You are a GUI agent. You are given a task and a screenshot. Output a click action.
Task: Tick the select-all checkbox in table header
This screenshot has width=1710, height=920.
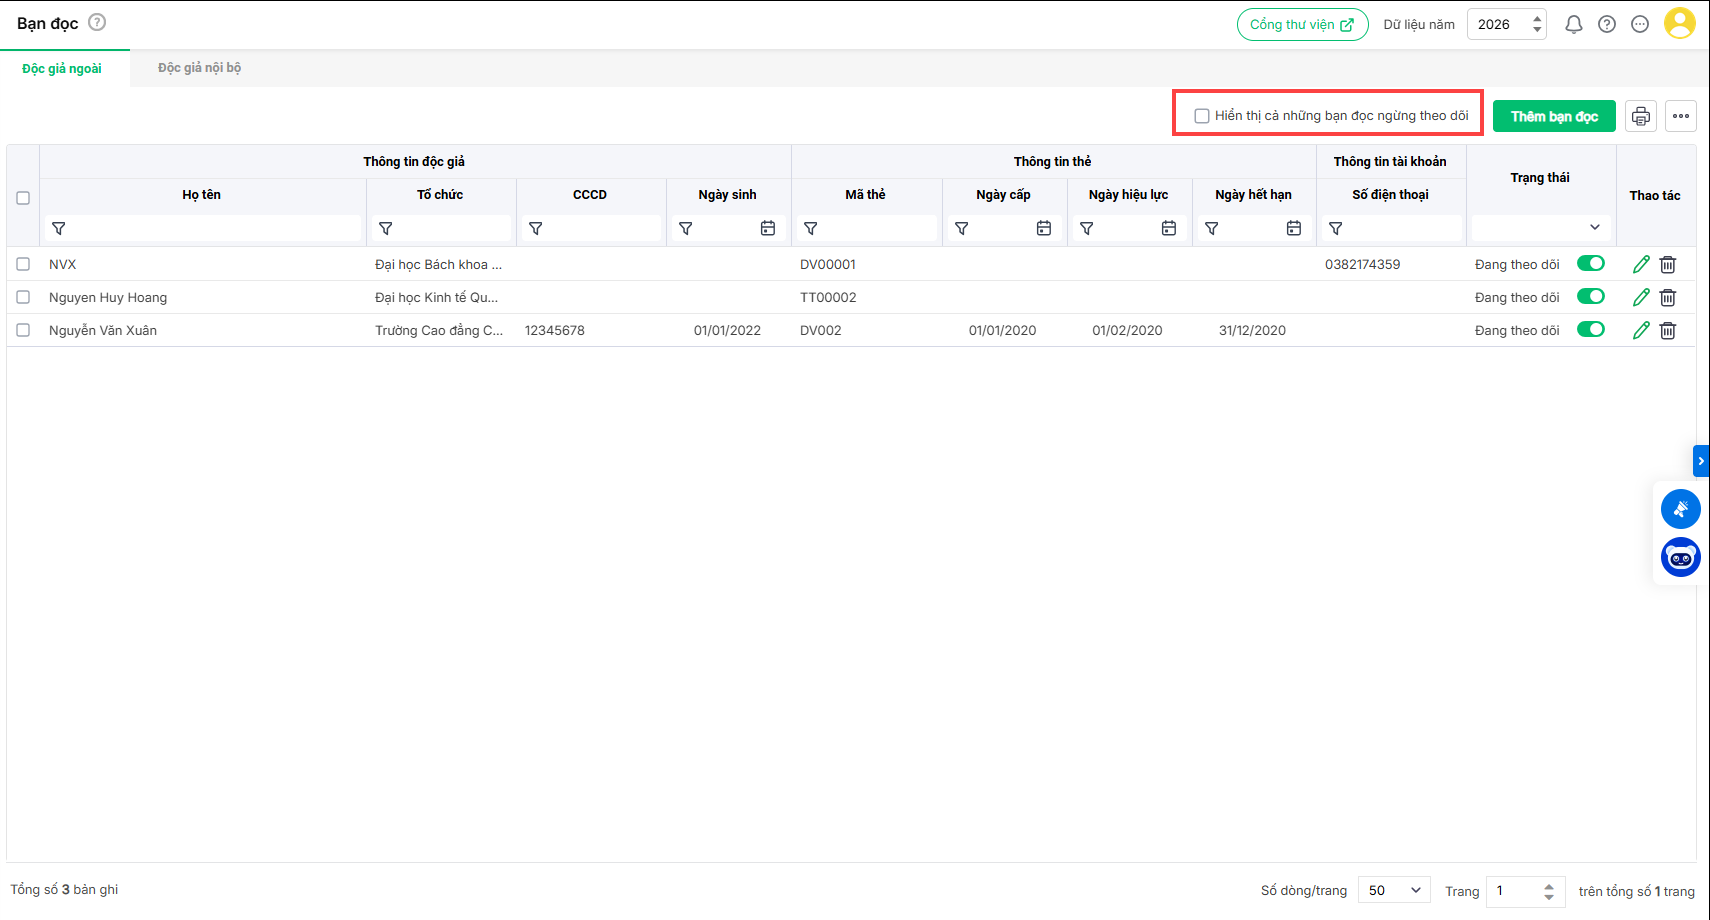pos(23,198)
